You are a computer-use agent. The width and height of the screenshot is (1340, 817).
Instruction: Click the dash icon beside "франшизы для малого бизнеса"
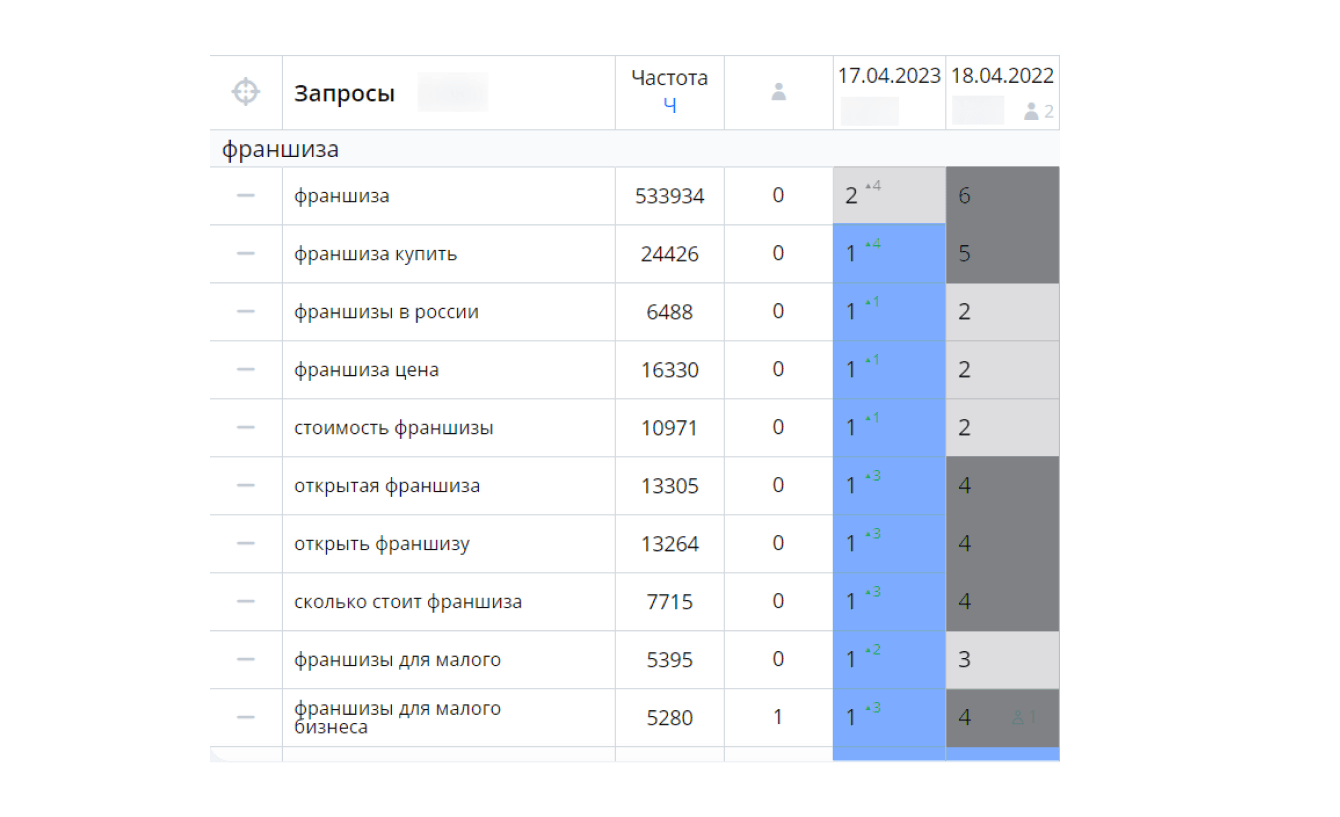pyautogui.click(x=246, y=718)
